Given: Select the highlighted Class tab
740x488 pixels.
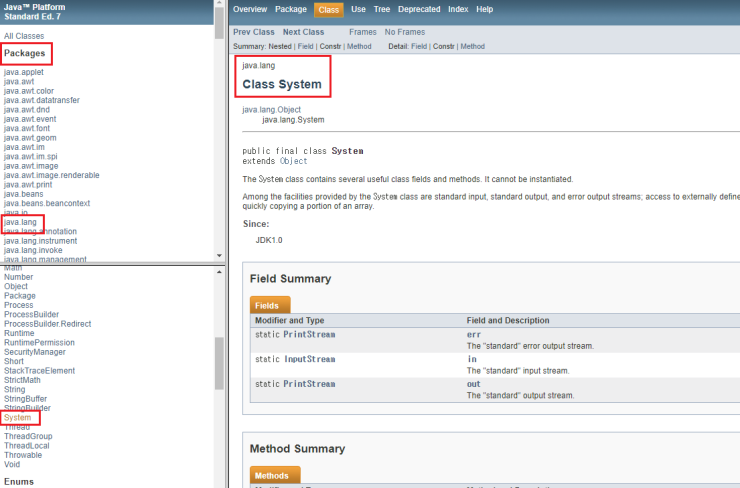Looking at the screenshot, I should [328, 9].
